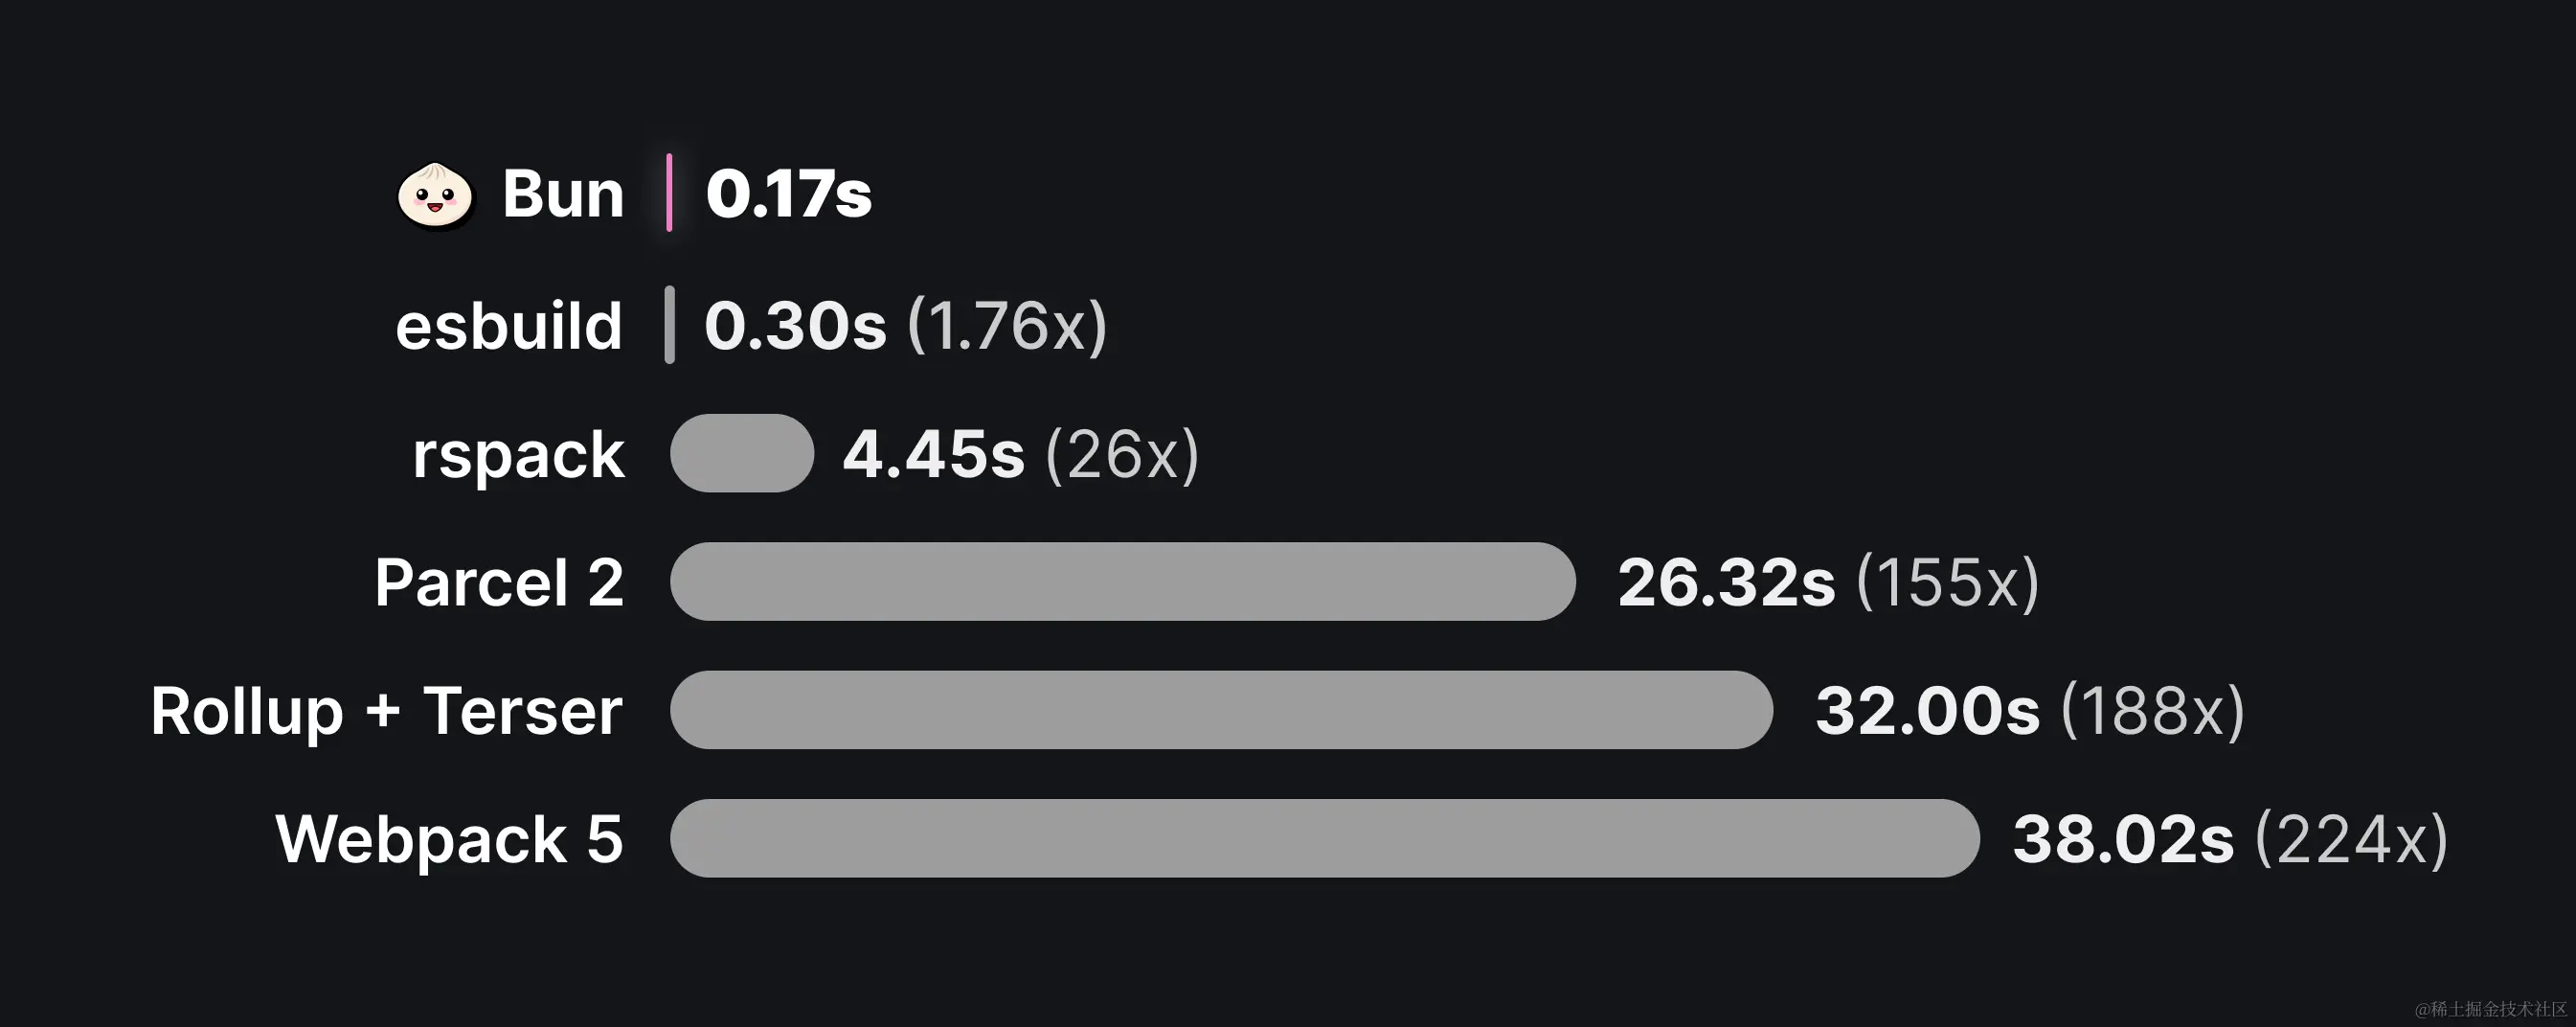Image resolution: width=2576 pixels, height=1027 pixels.
Task: Click the Bun dumpling mascot icon
Action: coord(435,195)
